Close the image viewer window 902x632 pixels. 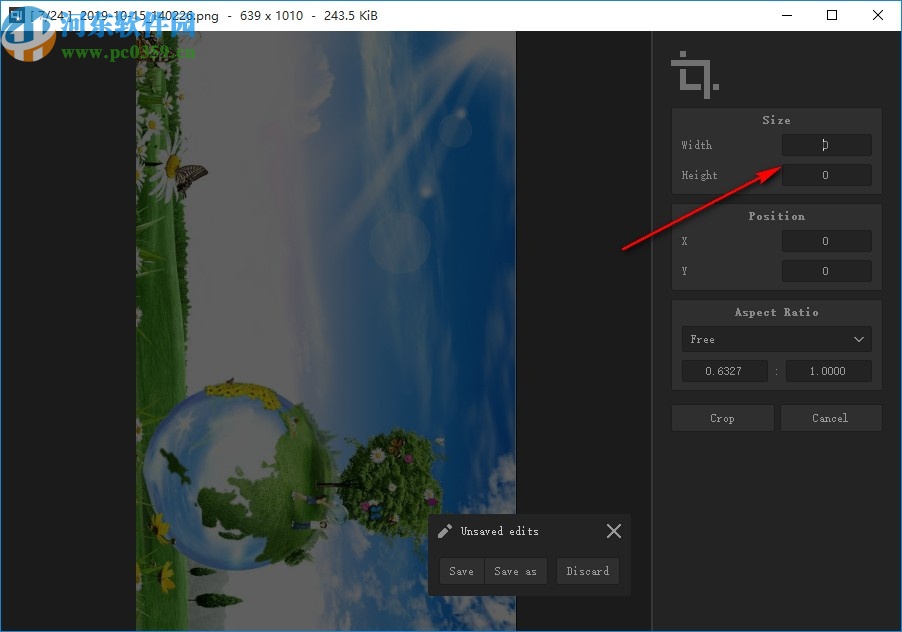(x=878, y=16)
